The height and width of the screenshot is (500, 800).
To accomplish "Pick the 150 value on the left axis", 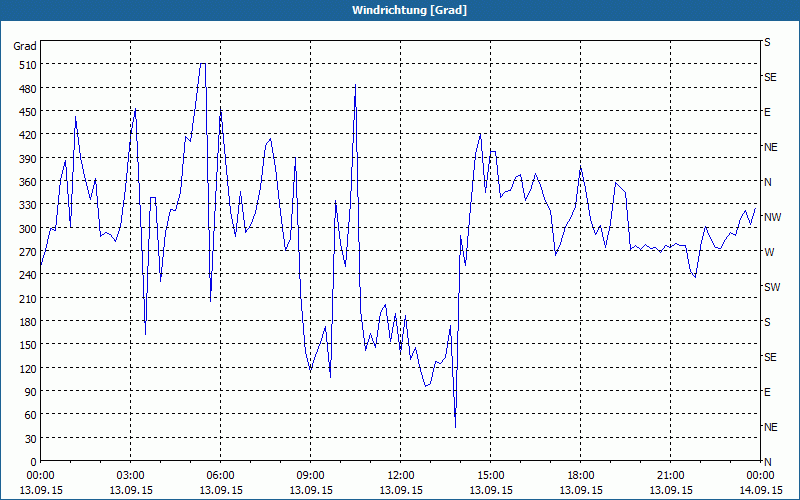I will tap(28, 345).
